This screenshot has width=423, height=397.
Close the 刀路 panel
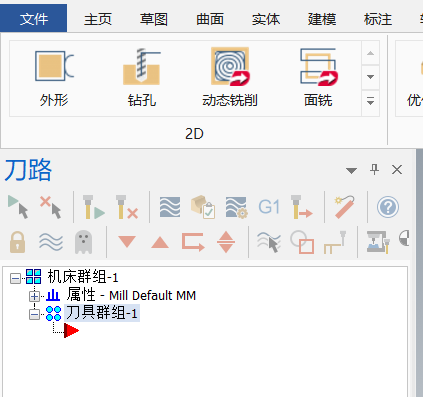tap(397, 170)
